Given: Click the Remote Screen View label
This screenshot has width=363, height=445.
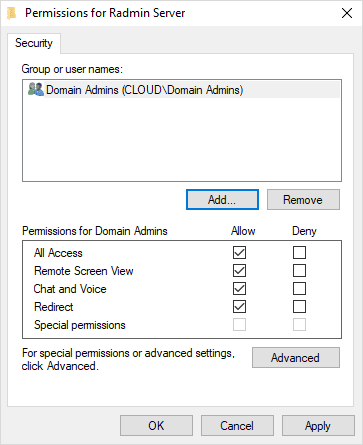Looking at the screenshot, I should [84, 271].
